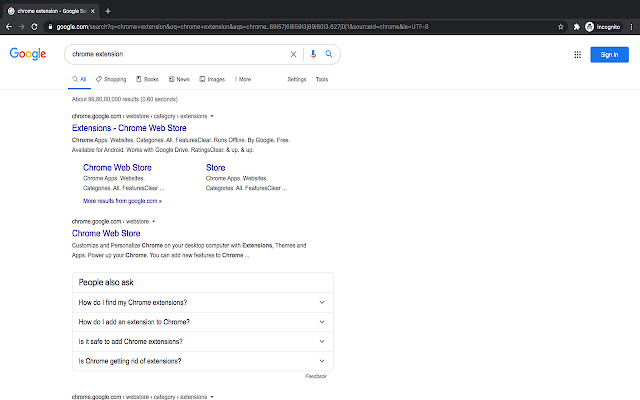This screenshot has height=400, width=640.
Task: Bookmark this page with the star icon
Action: [x=561, y=27]
